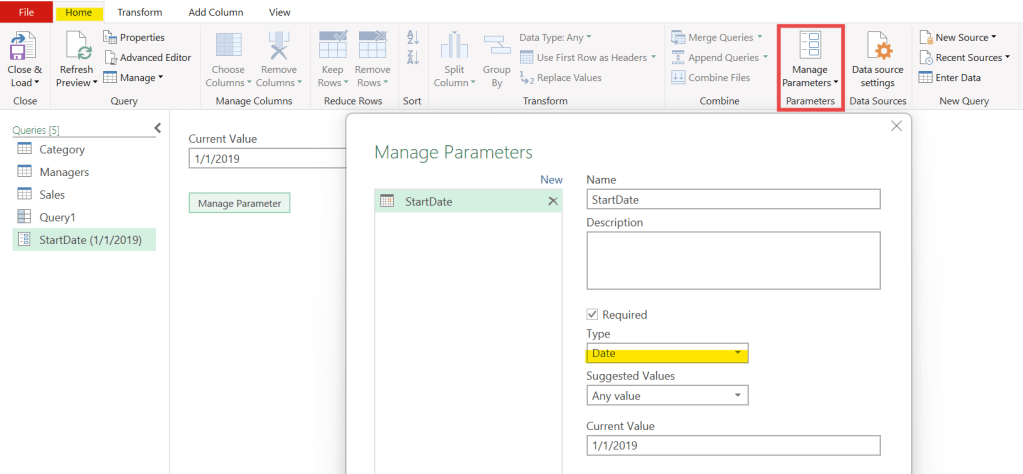Click the Sort ascending icon
This screenshot has height=474, width=1023.
412,39
